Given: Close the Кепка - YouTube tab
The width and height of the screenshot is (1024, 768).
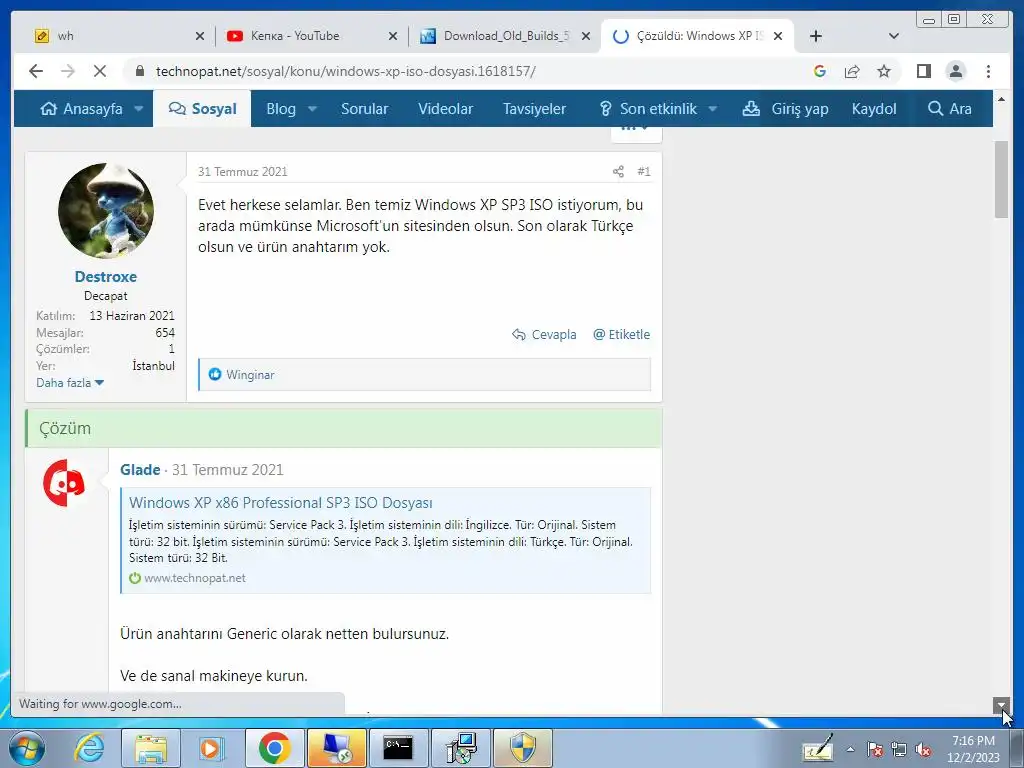Looking at the screenshot, I should click(392, 36).
